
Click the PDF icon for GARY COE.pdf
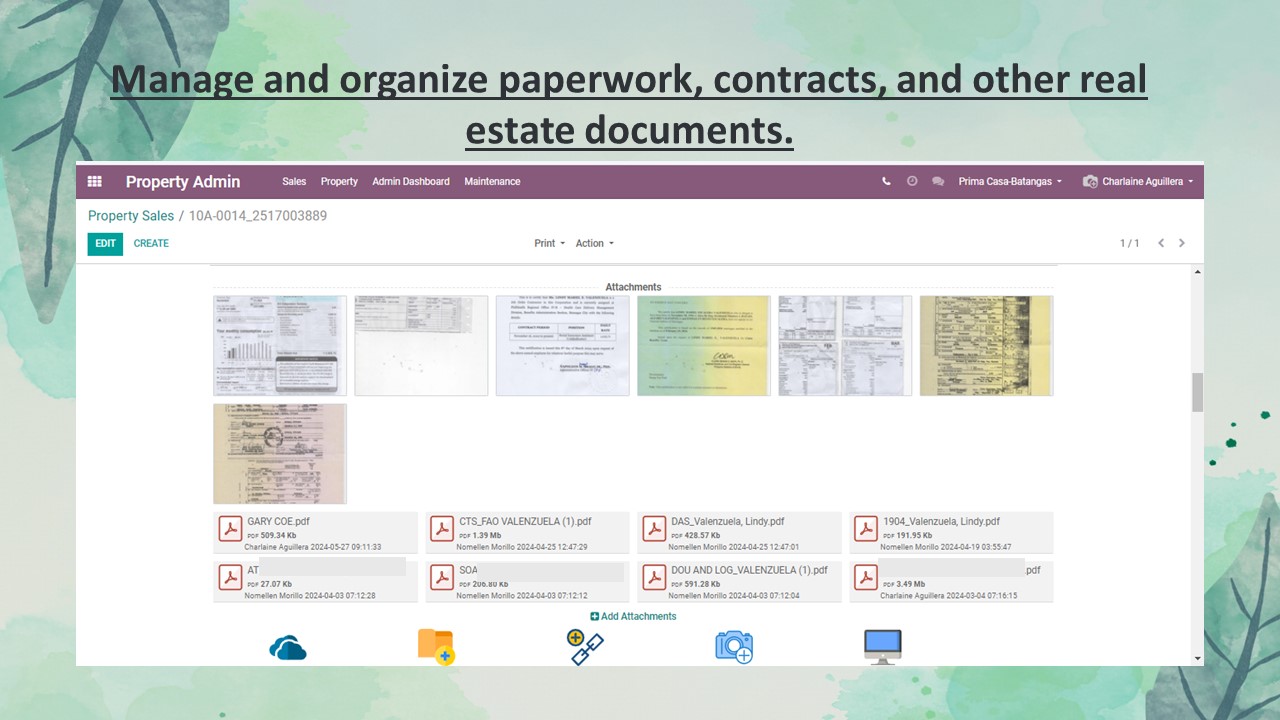pyautogui.click(x=231, y=529)
